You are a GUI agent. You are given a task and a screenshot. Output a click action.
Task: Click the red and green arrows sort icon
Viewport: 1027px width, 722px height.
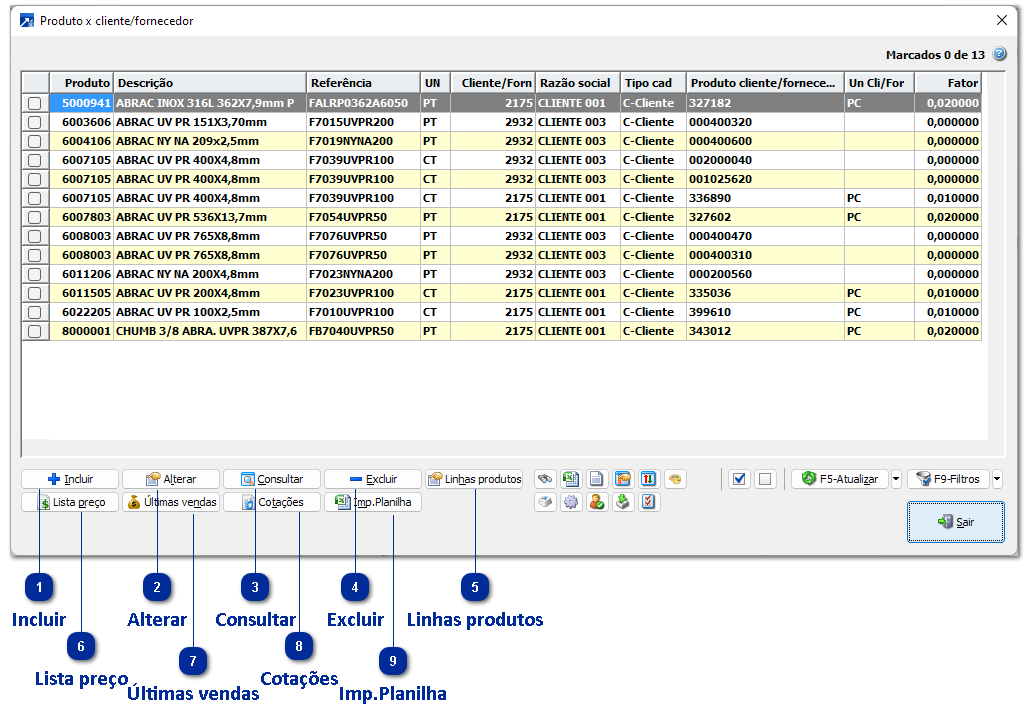pyautogui.click(x=649, y=479)
